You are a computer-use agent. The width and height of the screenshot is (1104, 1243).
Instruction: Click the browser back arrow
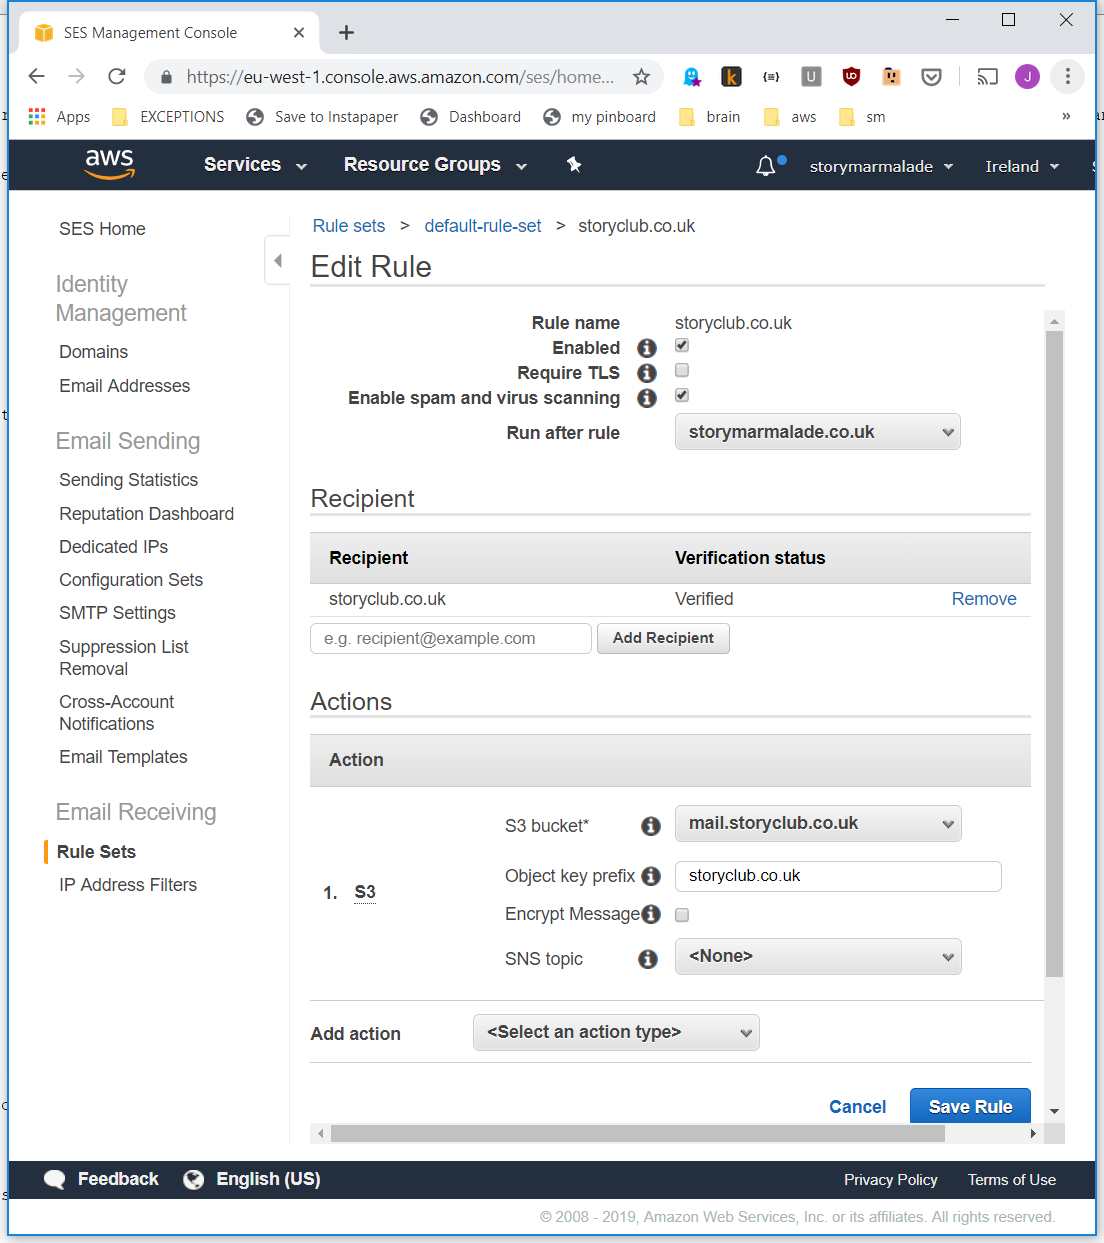click(37, 76)
